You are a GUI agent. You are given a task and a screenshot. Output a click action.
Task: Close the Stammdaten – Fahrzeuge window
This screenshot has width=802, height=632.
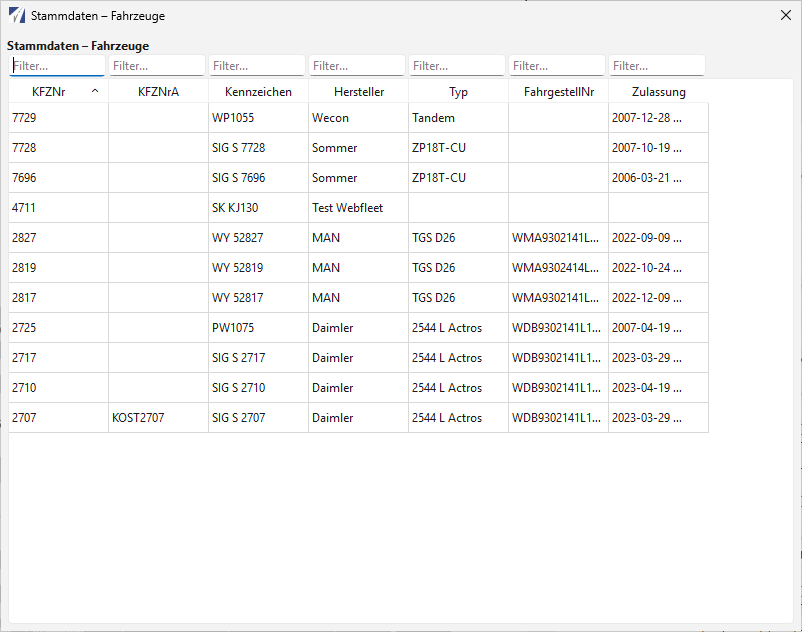786,15
